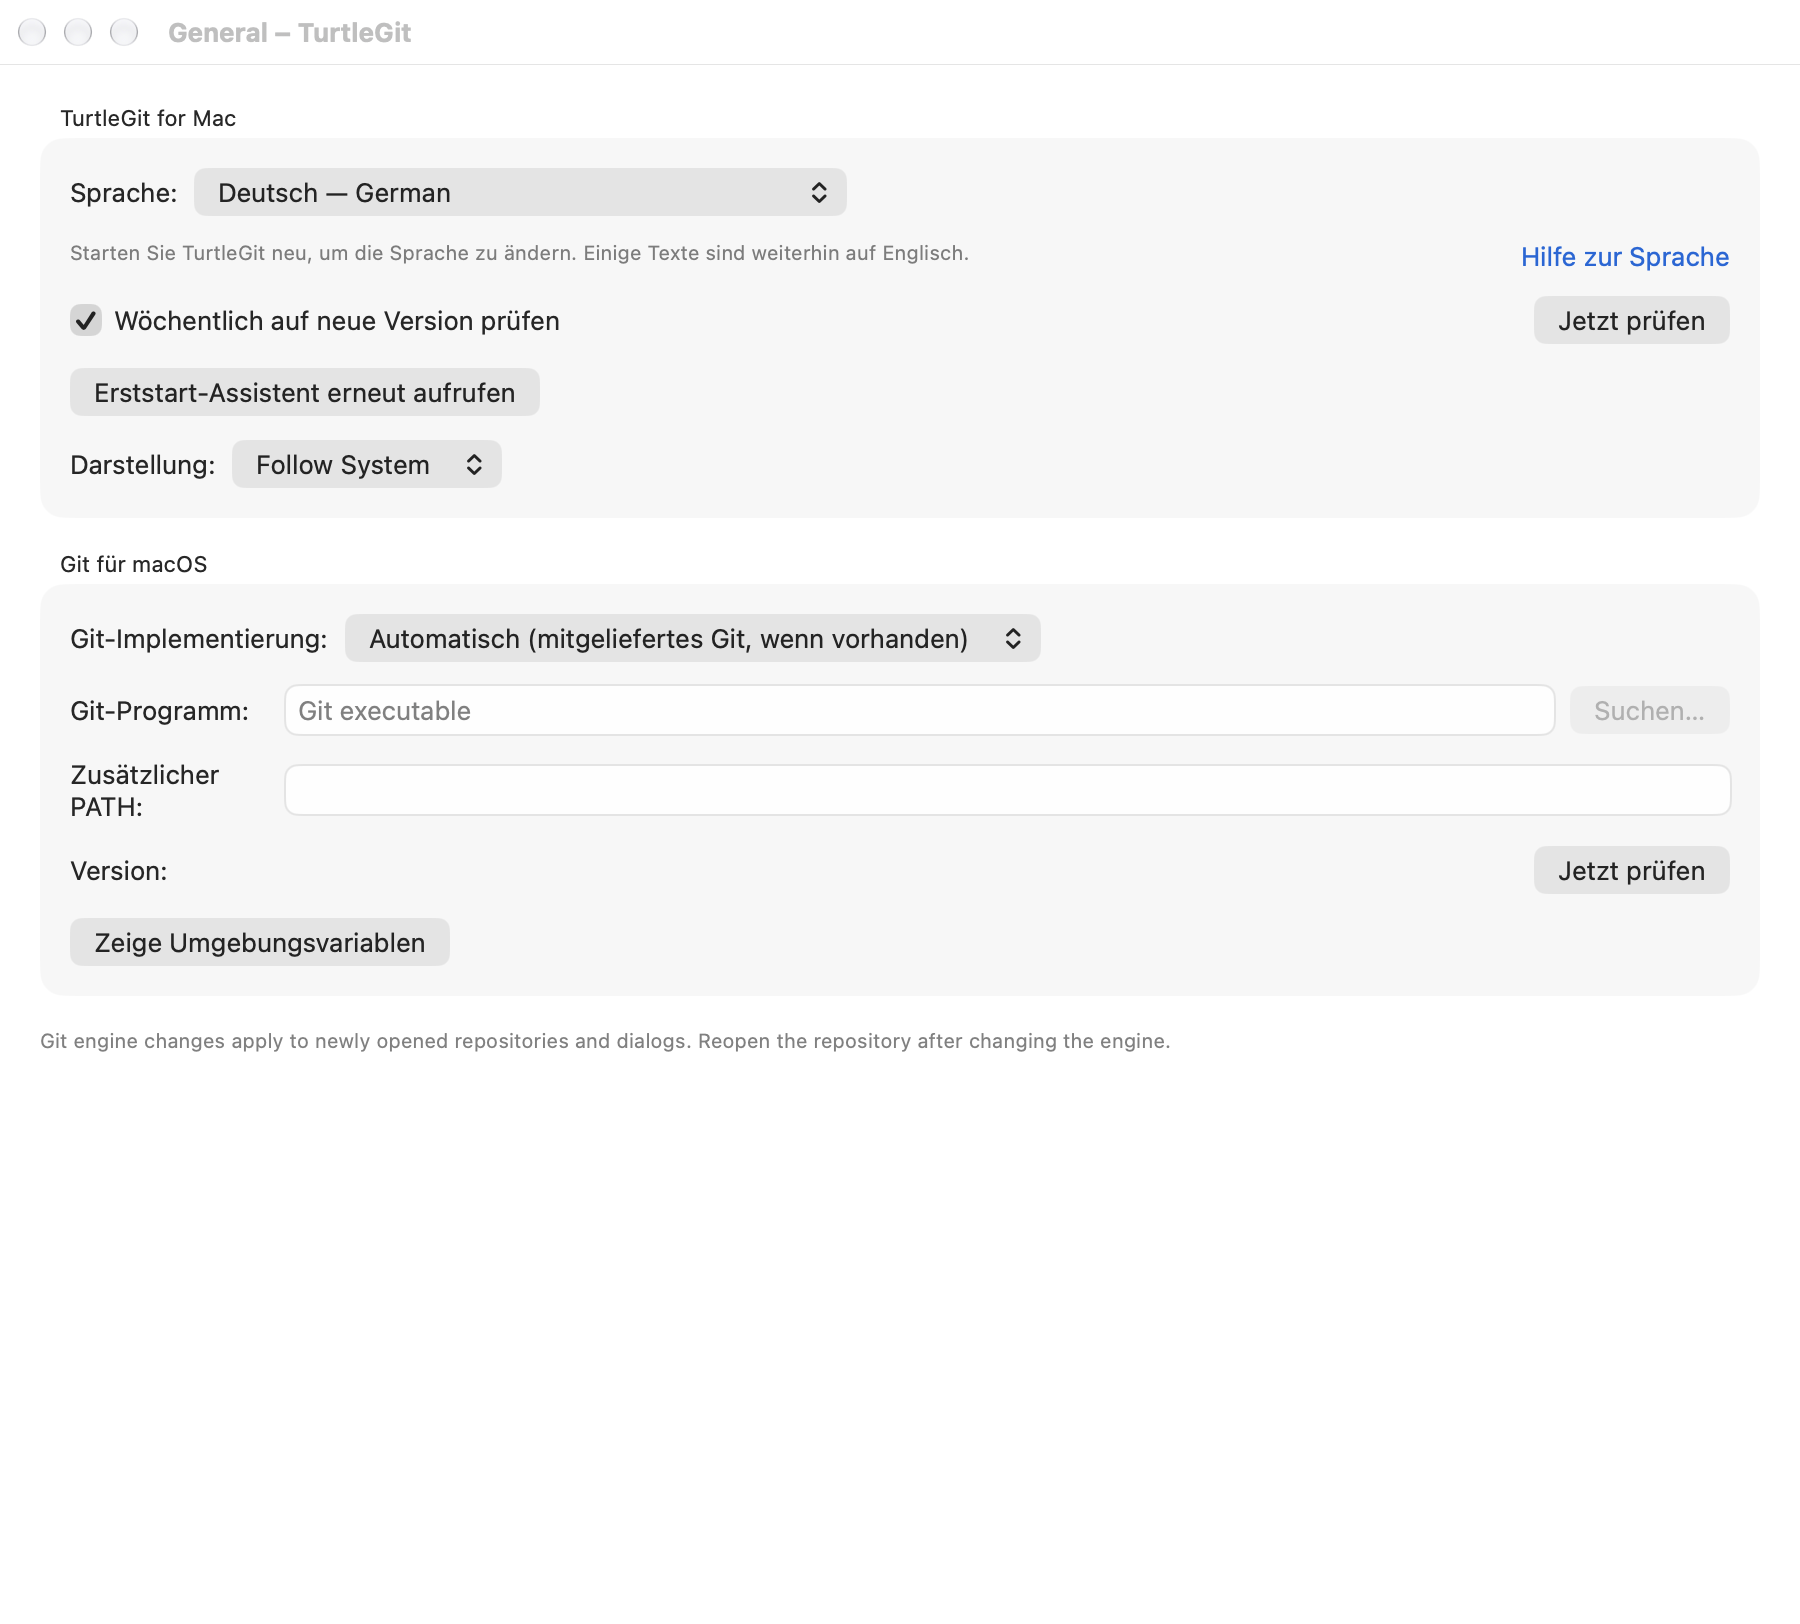Click the Suchen... browse button
Screen dimensions: 1800x1624
[1649, 710]
